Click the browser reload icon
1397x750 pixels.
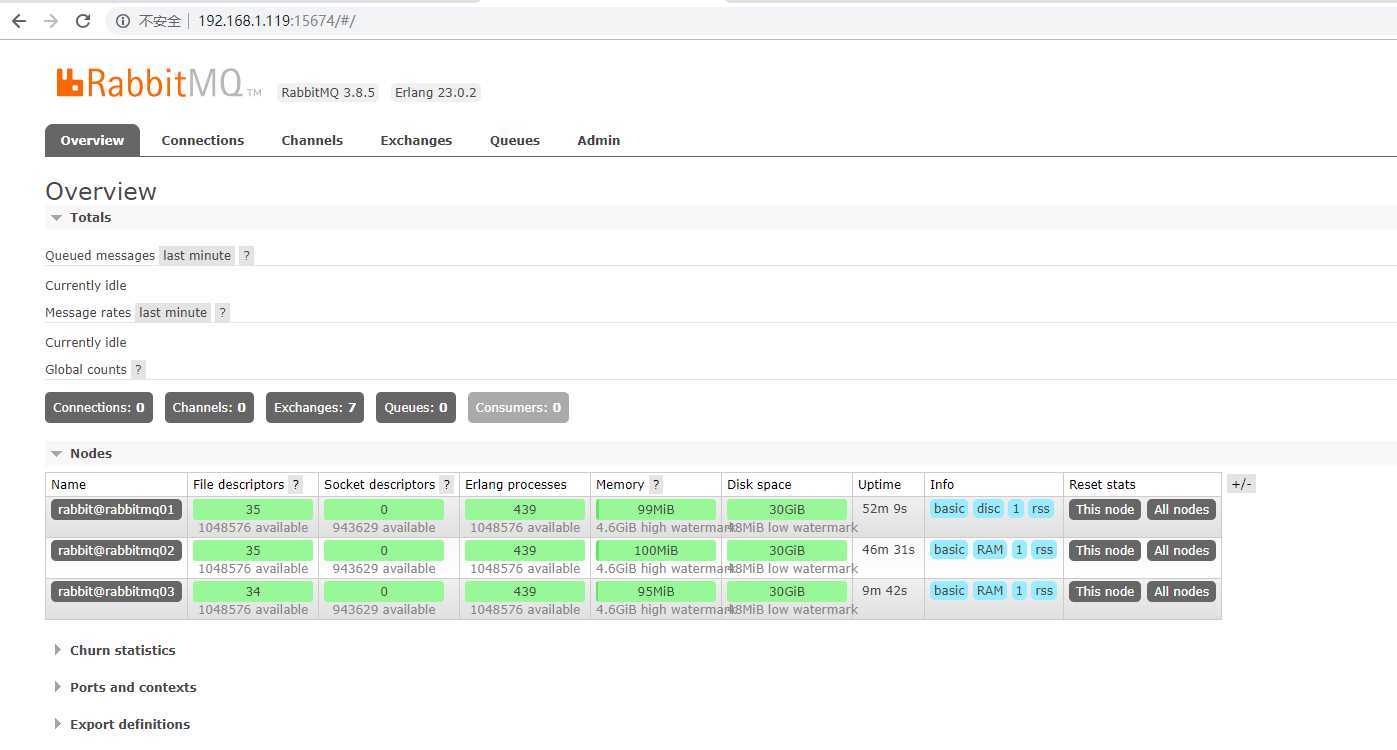(83, 21)
